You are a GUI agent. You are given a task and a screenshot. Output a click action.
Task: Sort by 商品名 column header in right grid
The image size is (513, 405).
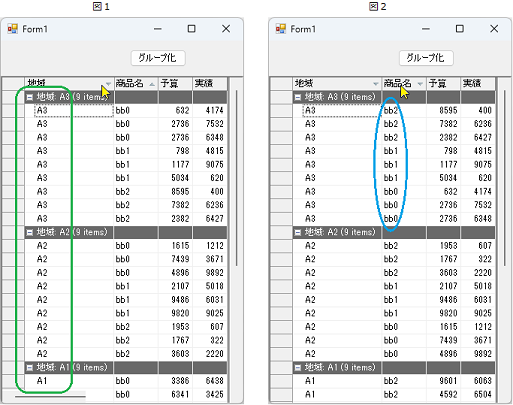(x=404, y=83)
